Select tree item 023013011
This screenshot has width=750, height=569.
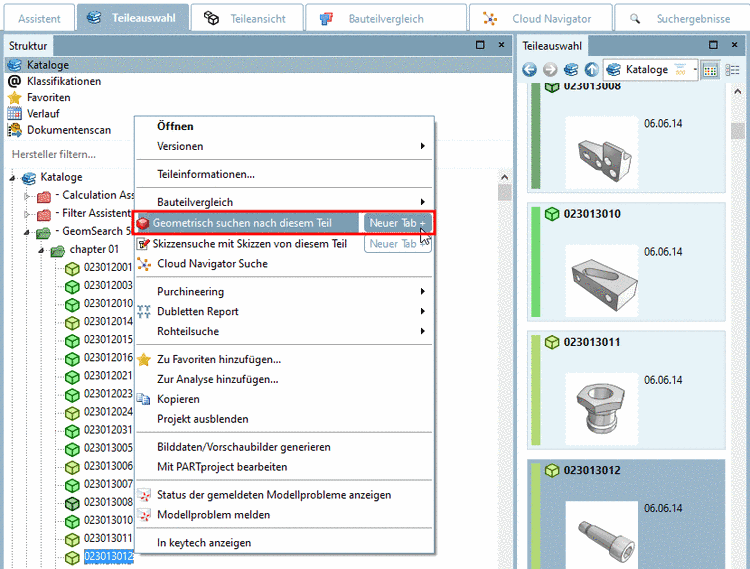pos(108,538)
